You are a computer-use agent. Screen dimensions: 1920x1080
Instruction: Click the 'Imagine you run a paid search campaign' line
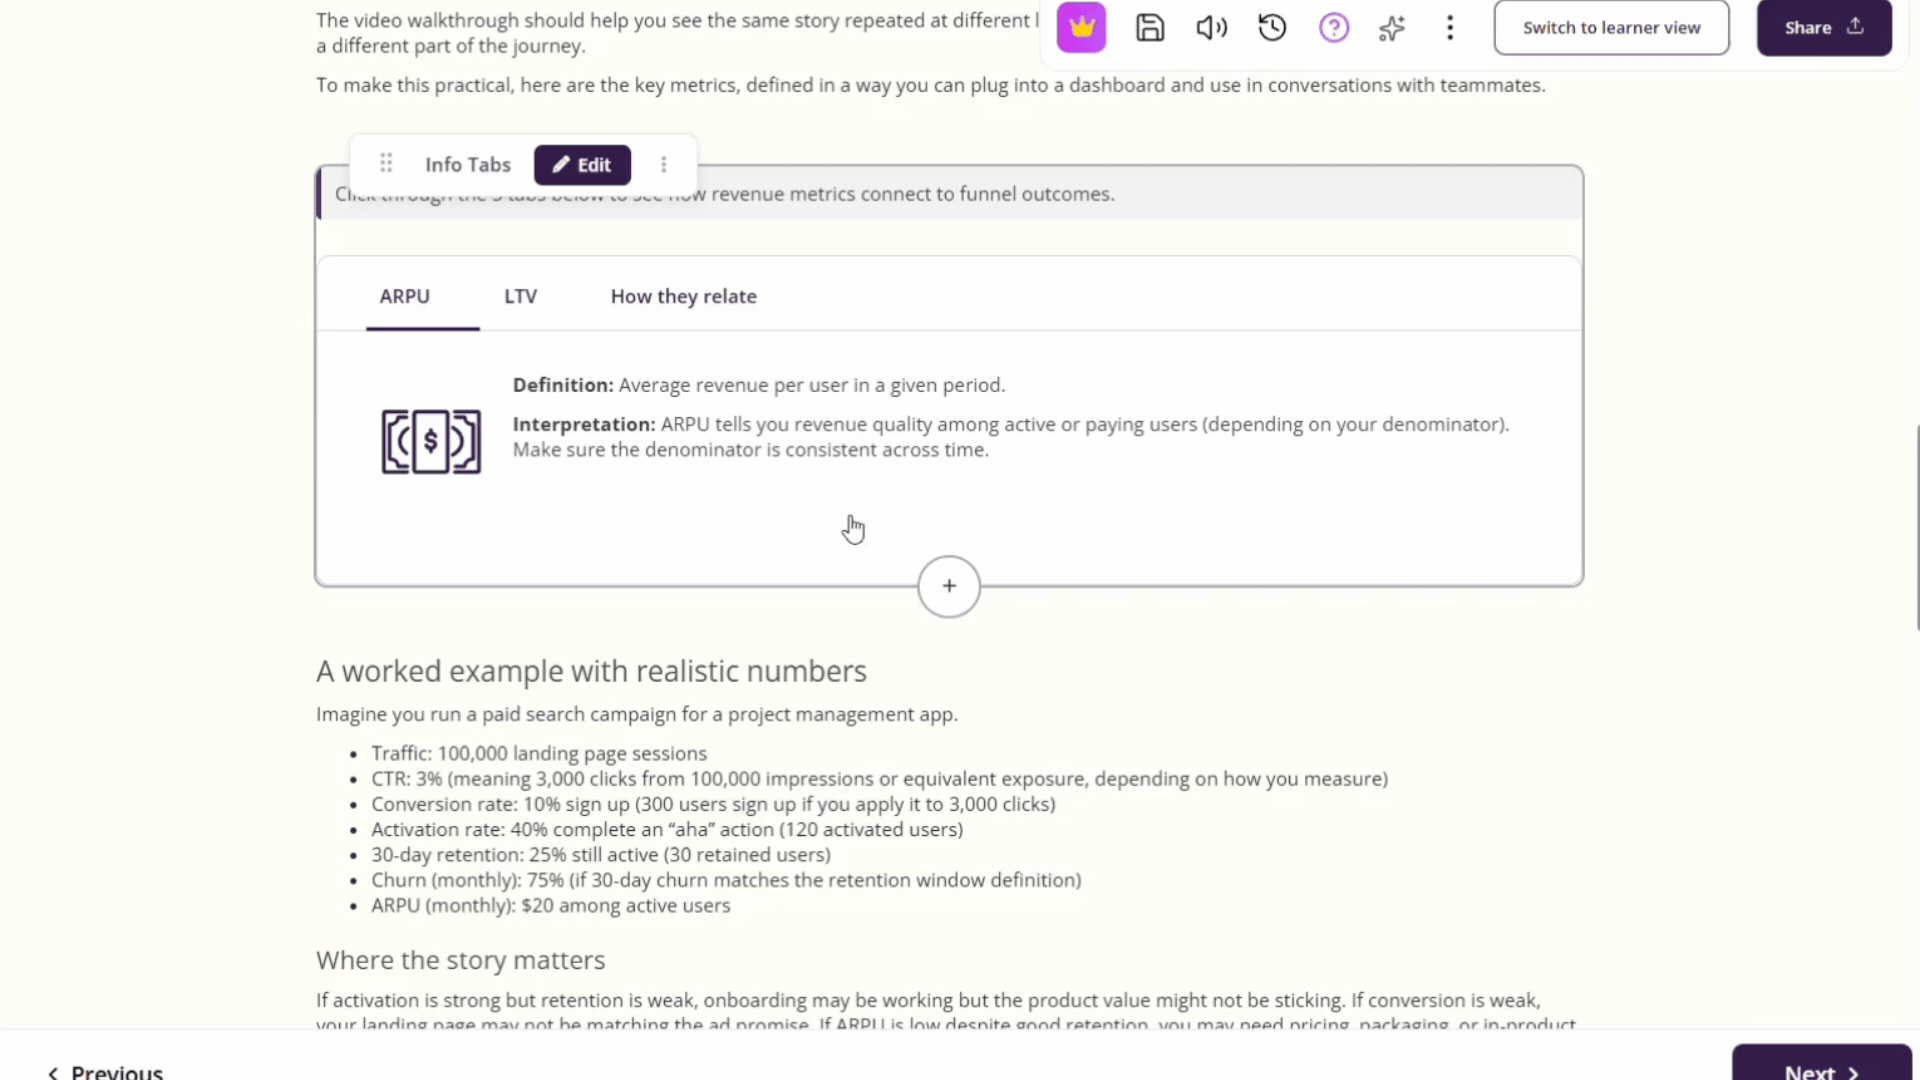point(637,714)
